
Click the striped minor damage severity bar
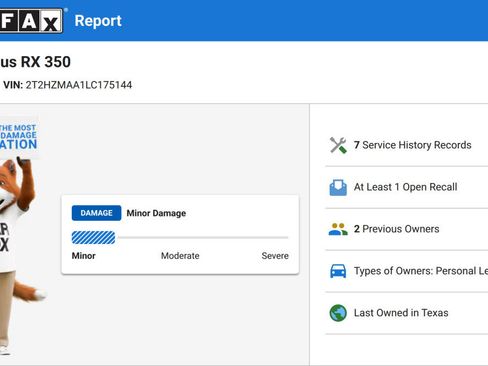point(93,238)
